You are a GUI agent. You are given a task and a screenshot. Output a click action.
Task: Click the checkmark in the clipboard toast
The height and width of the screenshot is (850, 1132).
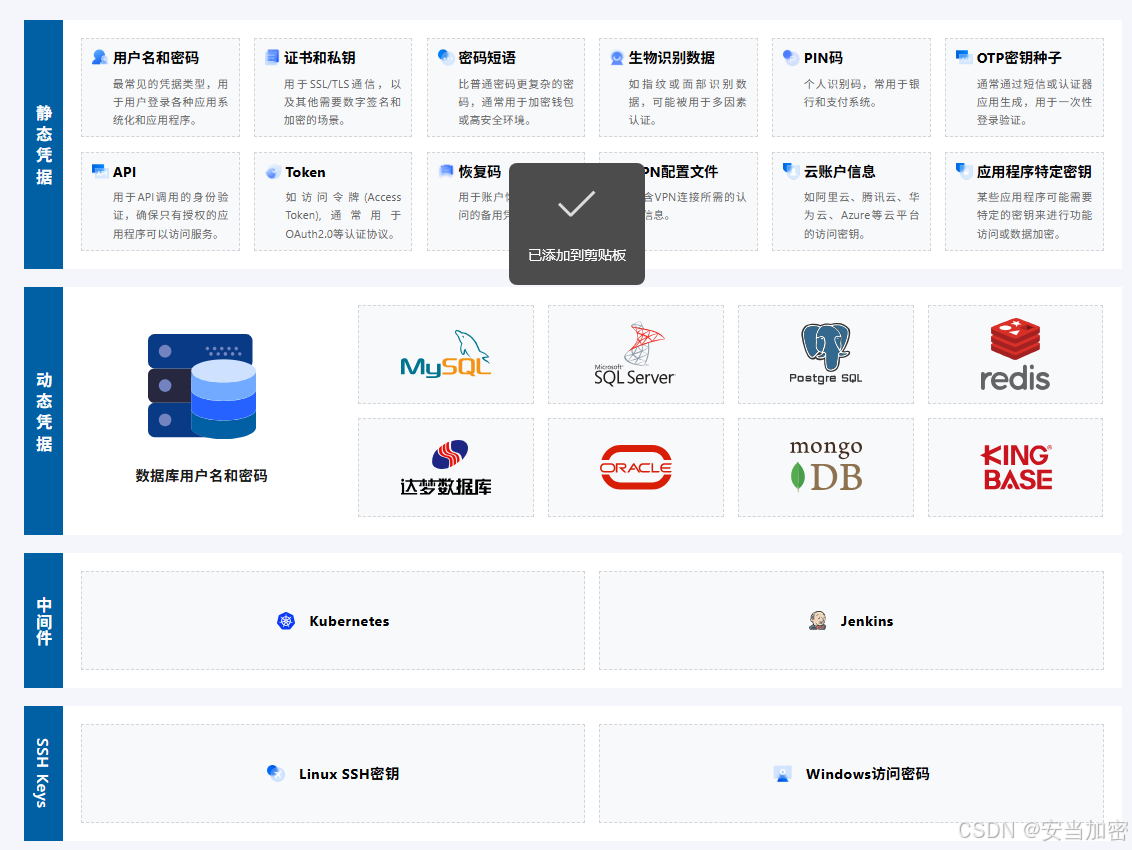click(x=576, y=204)
